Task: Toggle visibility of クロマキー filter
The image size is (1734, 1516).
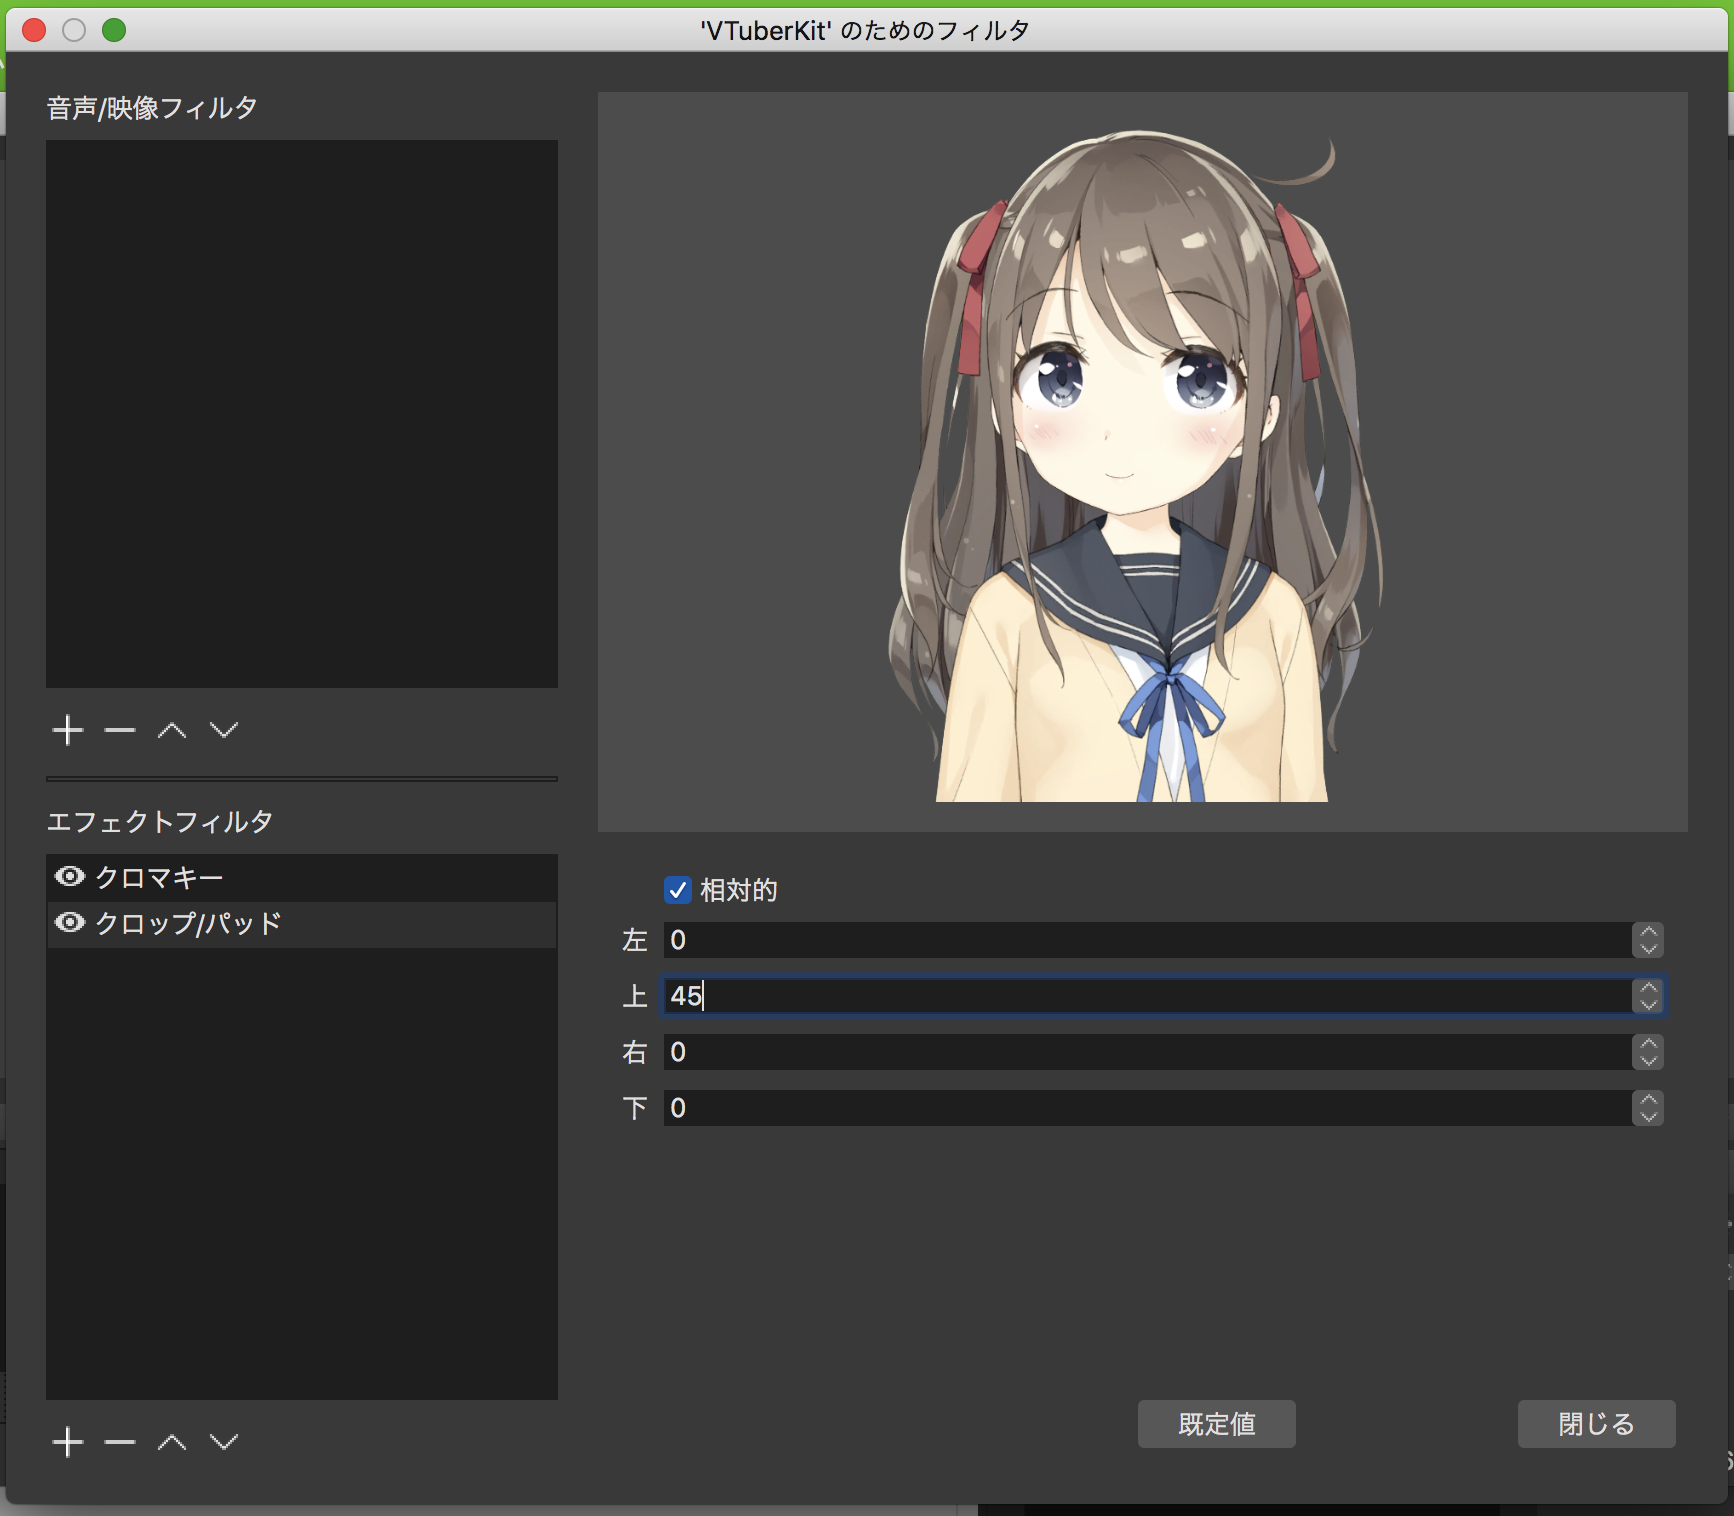Action: coord(70,877)
